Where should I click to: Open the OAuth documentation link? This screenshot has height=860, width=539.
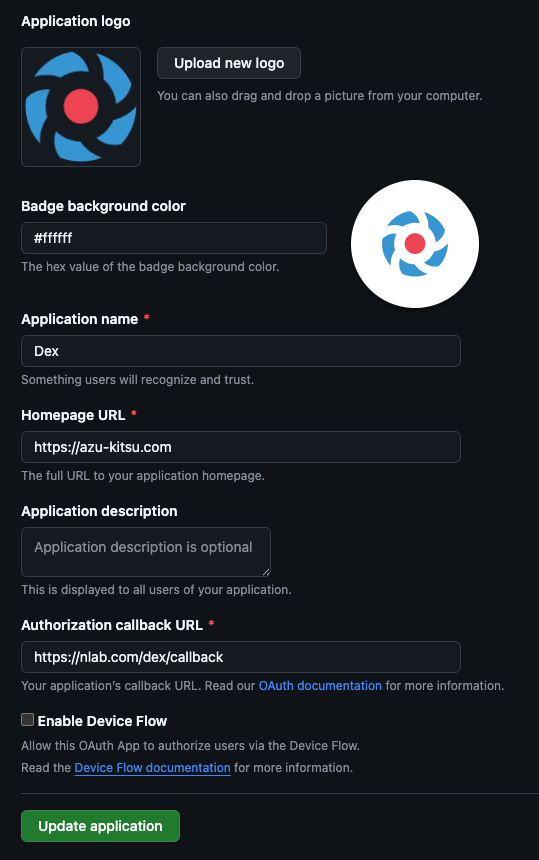click(x=320, y=686)
